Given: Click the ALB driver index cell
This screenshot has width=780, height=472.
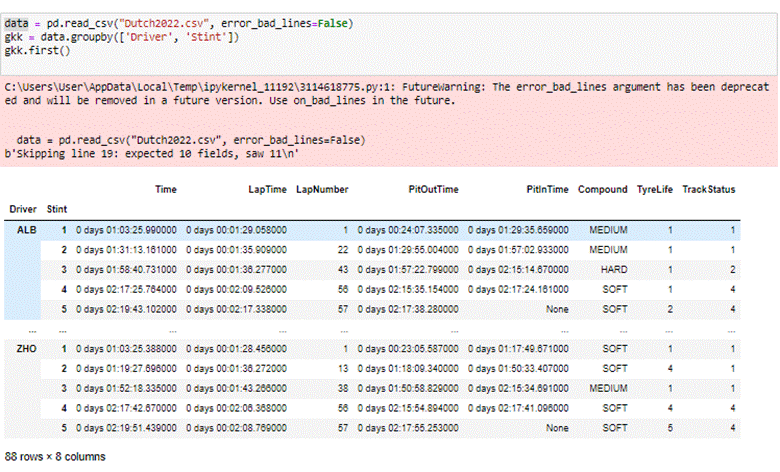Looking at the screenshot, I should pyautogui.click(x=26, y=230).
